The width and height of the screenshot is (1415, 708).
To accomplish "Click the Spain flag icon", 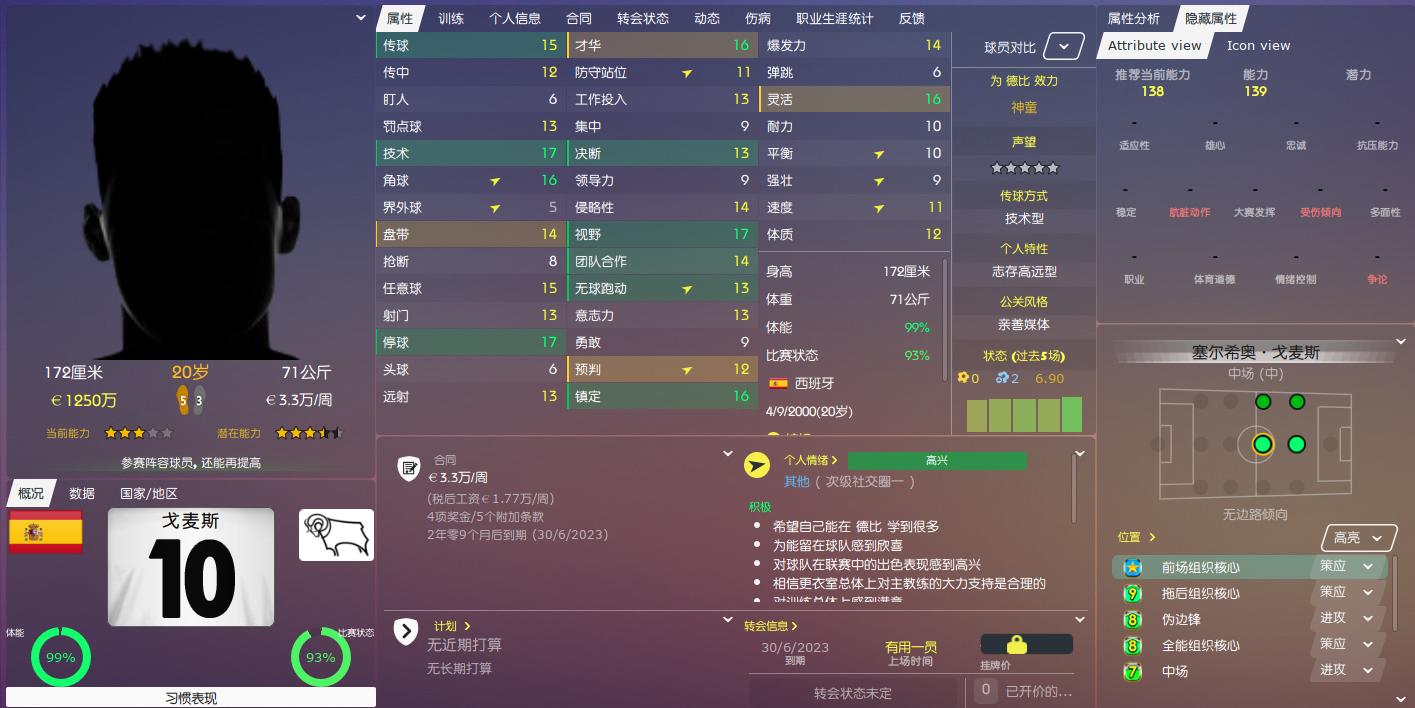I will 46,532.
